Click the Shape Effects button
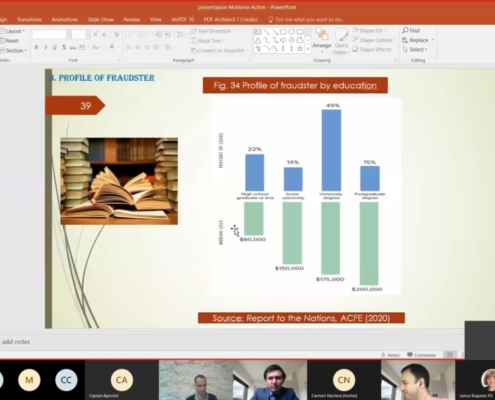Viewport: 495px width, 400px height. point(373,49)
